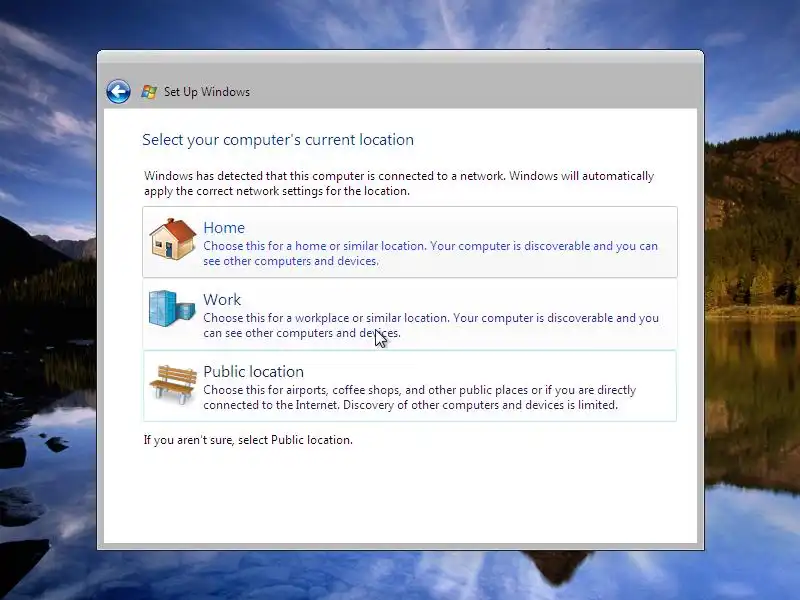
Task: Click 'Windows has detected that this computer' paragraph
Action: pyautogui.click(x=399, y=183)
